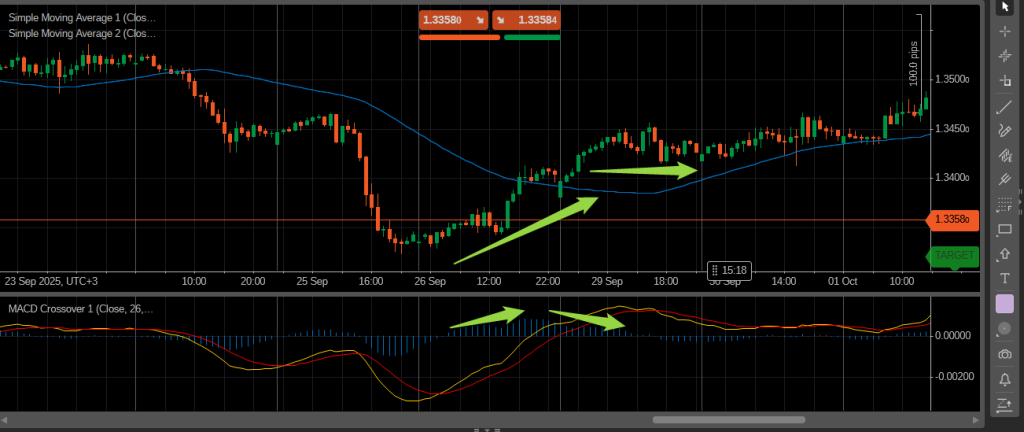Choose the Fibonacci retracement tool
The image size is (1024, 432).
coord(1005,205)
